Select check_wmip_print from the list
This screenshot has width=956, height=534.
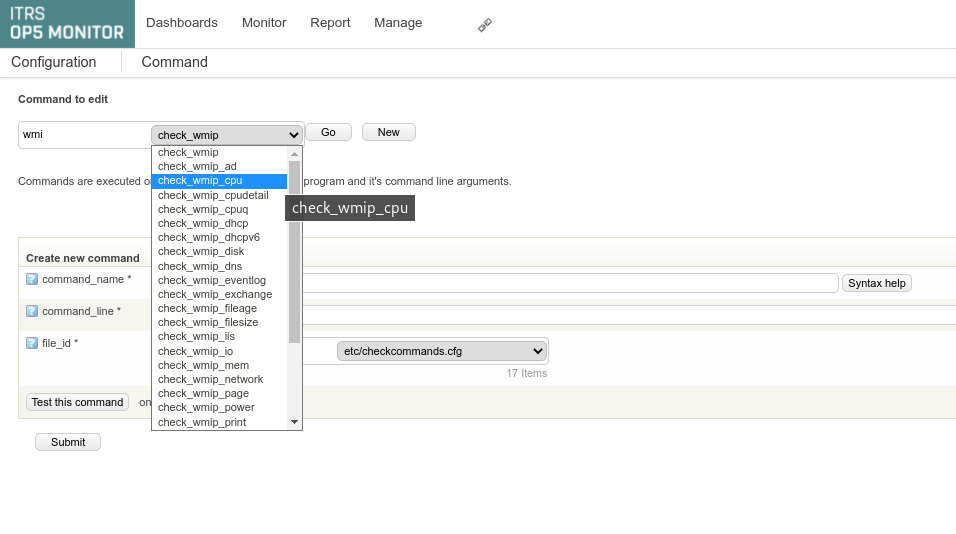[x=219, y=422]
